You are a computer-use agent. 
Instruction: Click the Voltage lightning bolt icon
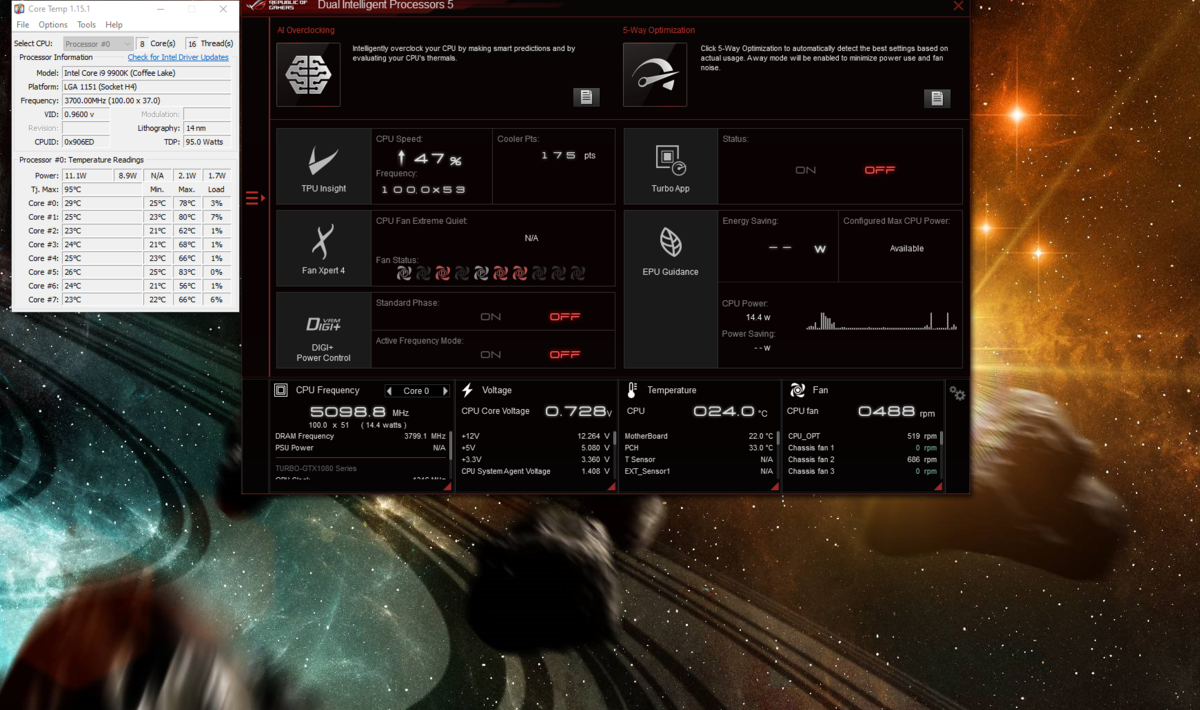[x=467, y=390]
